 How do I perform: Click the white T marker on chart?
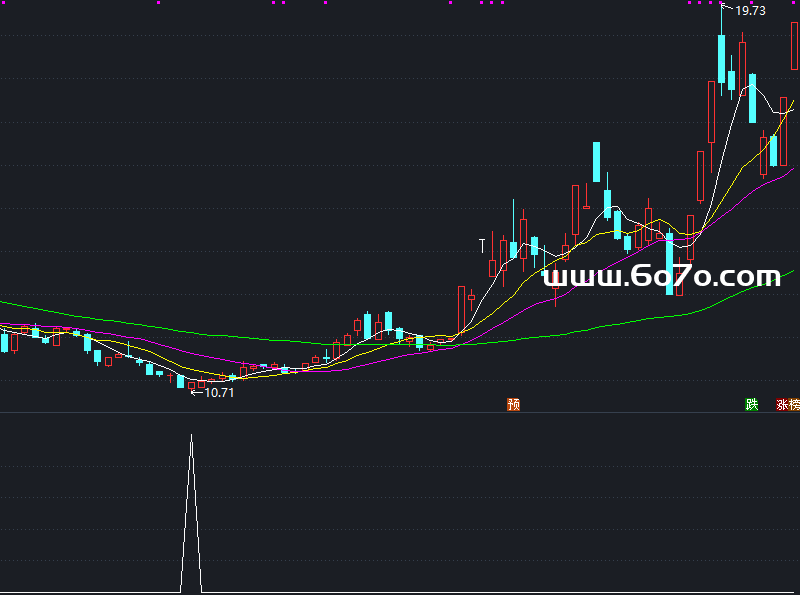pyautogui.click(x=482, y=244)
